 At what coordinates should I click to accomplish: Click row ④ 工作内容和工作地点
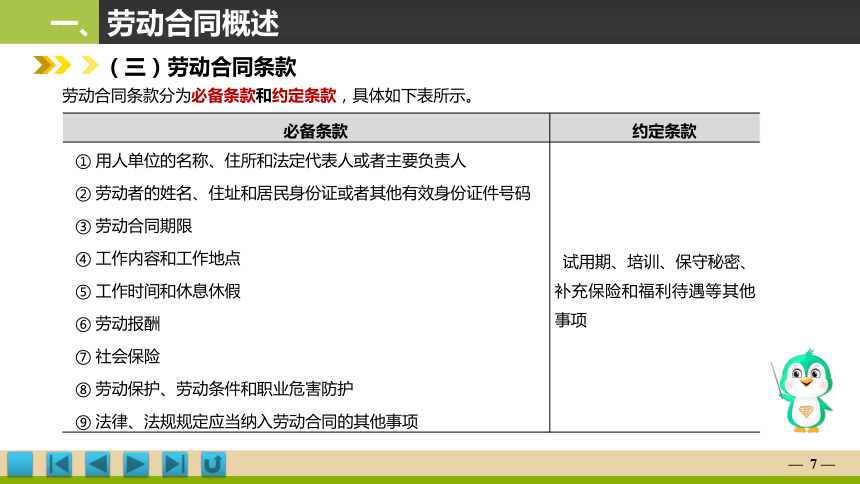[158, 258]
